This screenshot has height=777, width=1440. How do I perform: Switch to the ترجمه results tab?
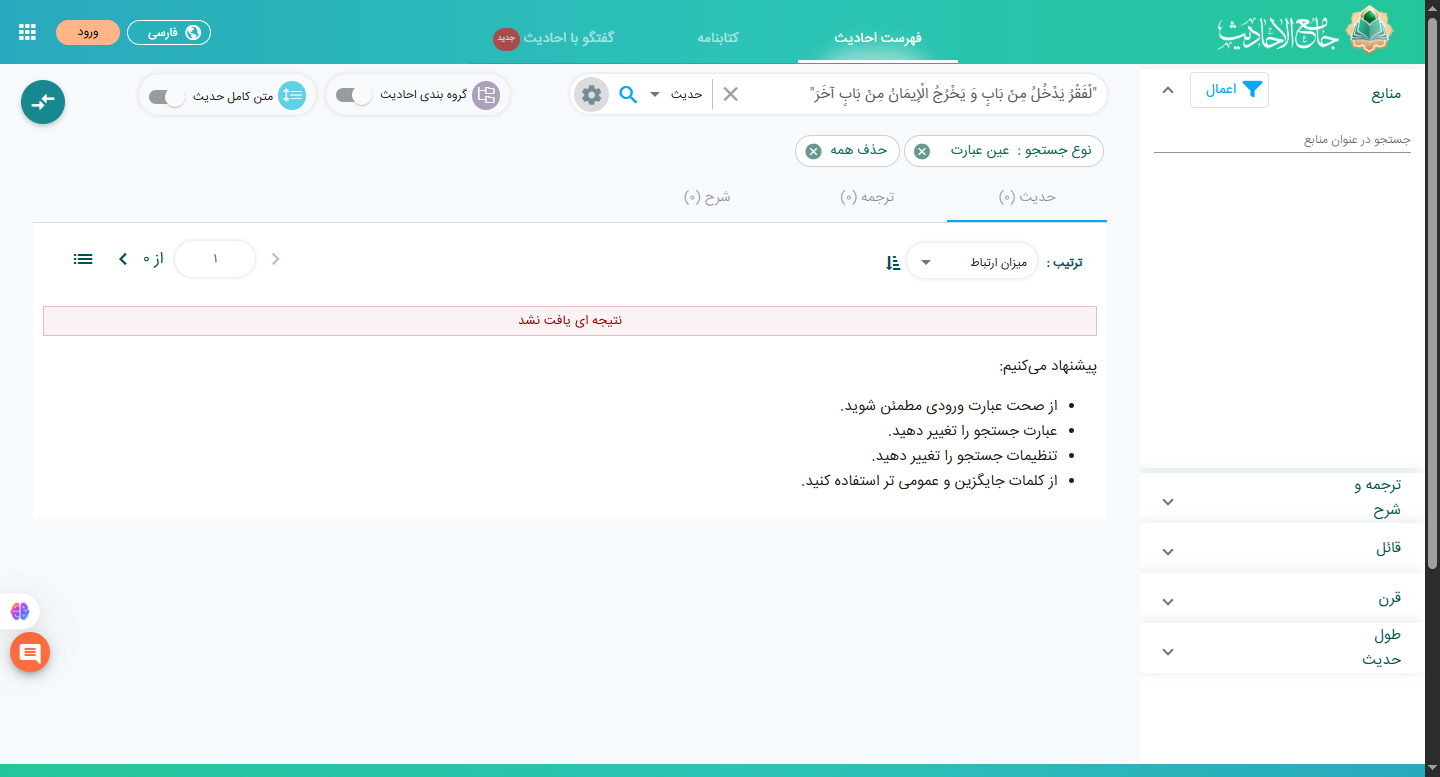coord(866,197)
